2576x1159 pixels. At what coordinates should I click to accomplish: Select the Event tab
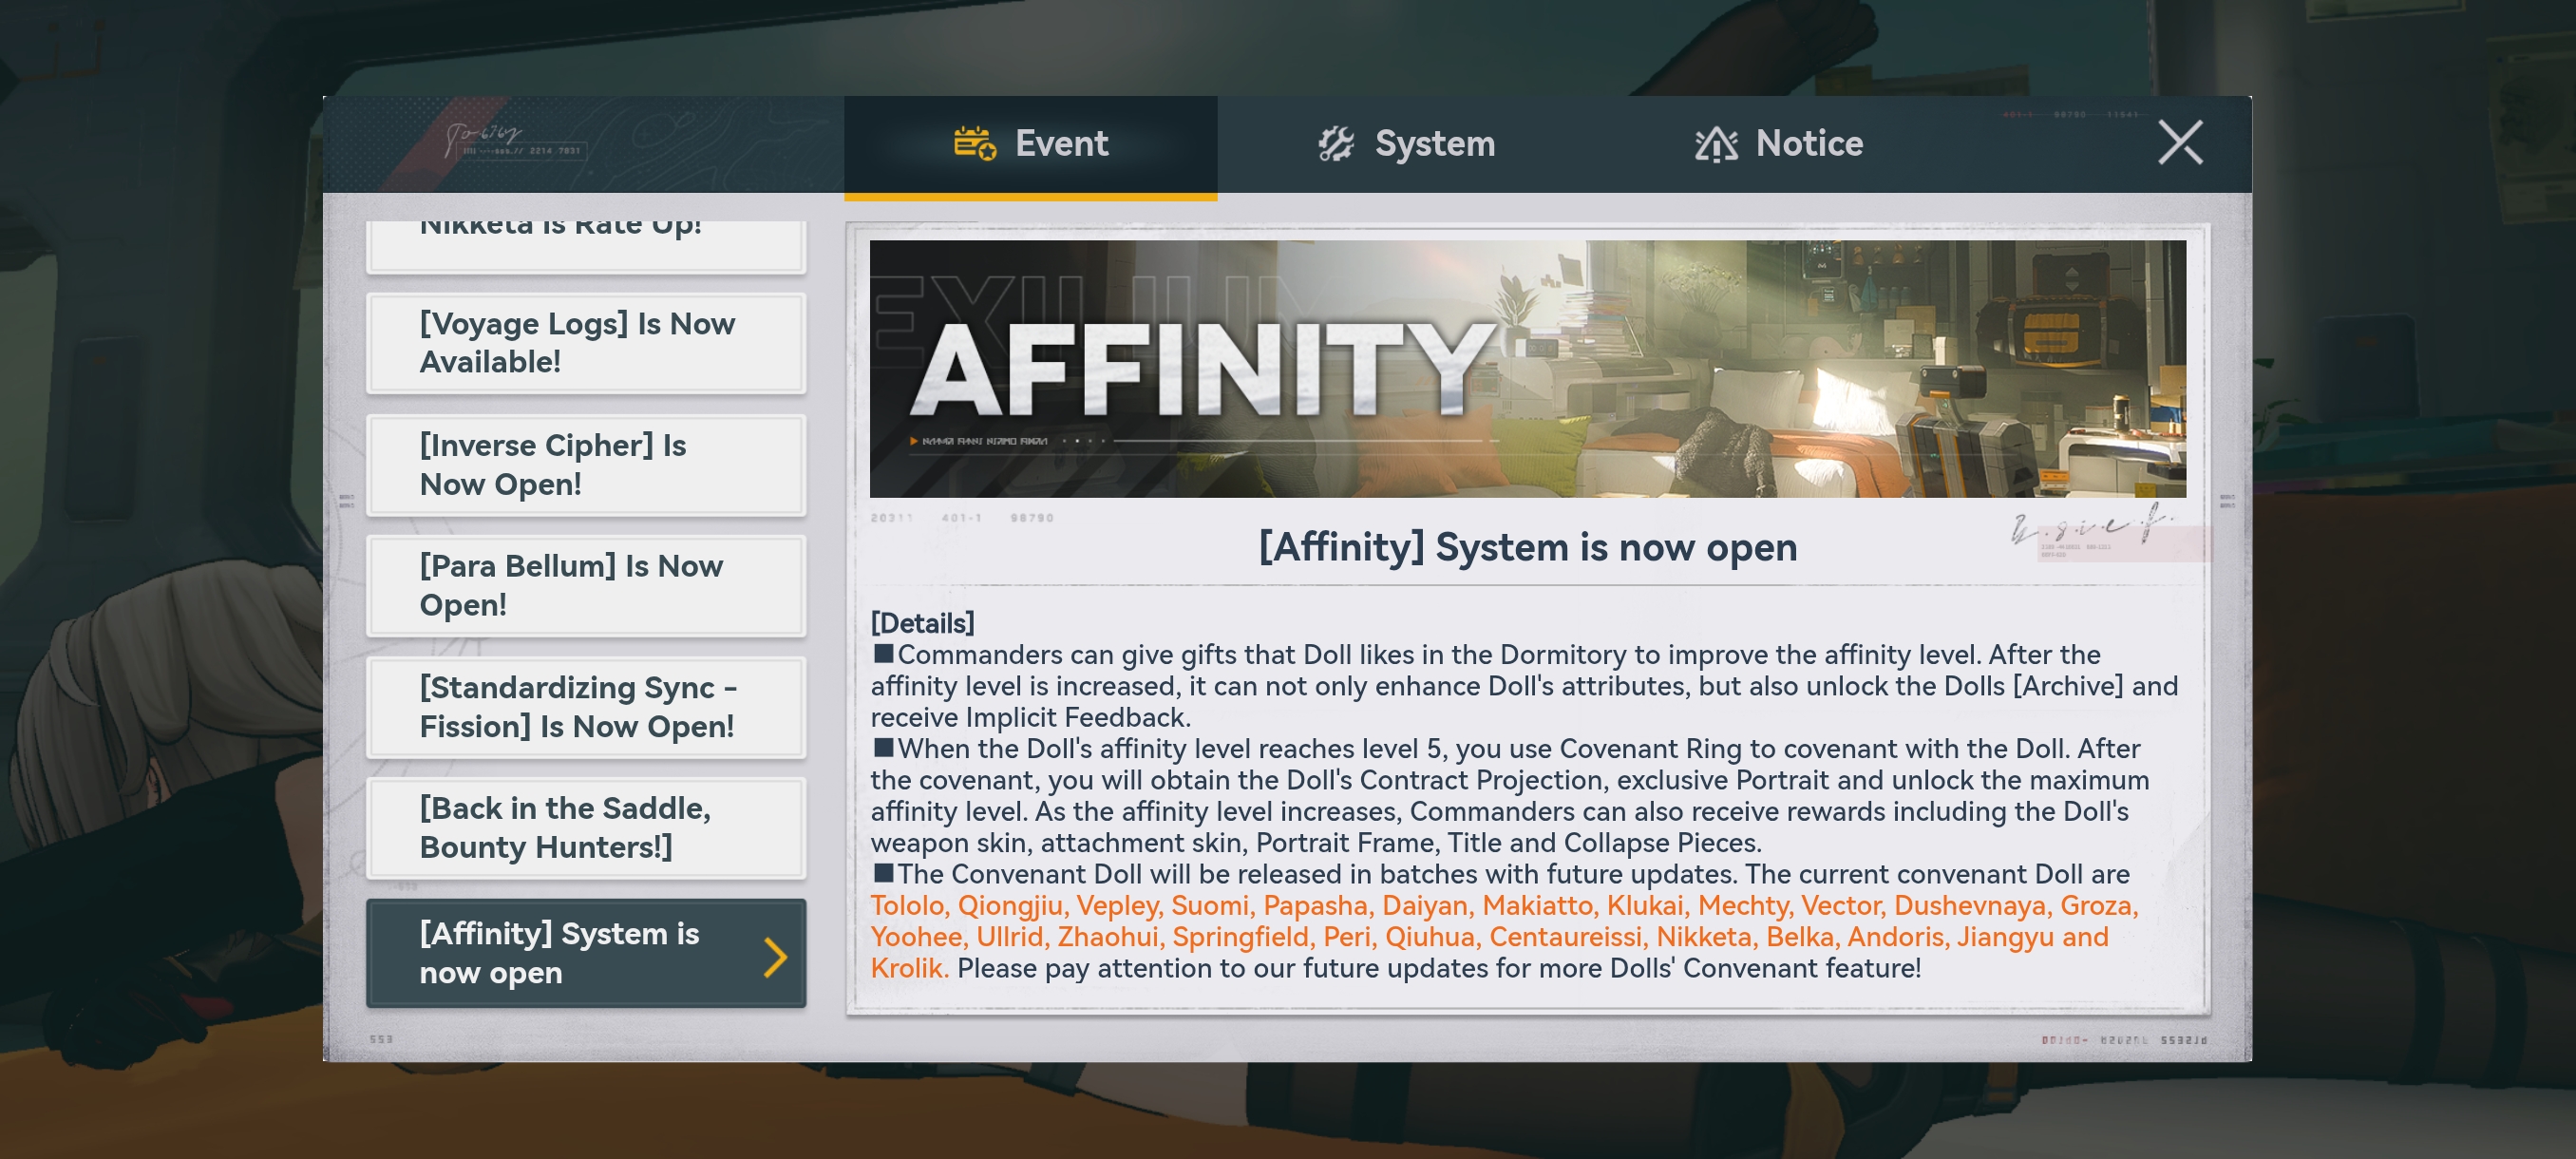point(1030,144)
